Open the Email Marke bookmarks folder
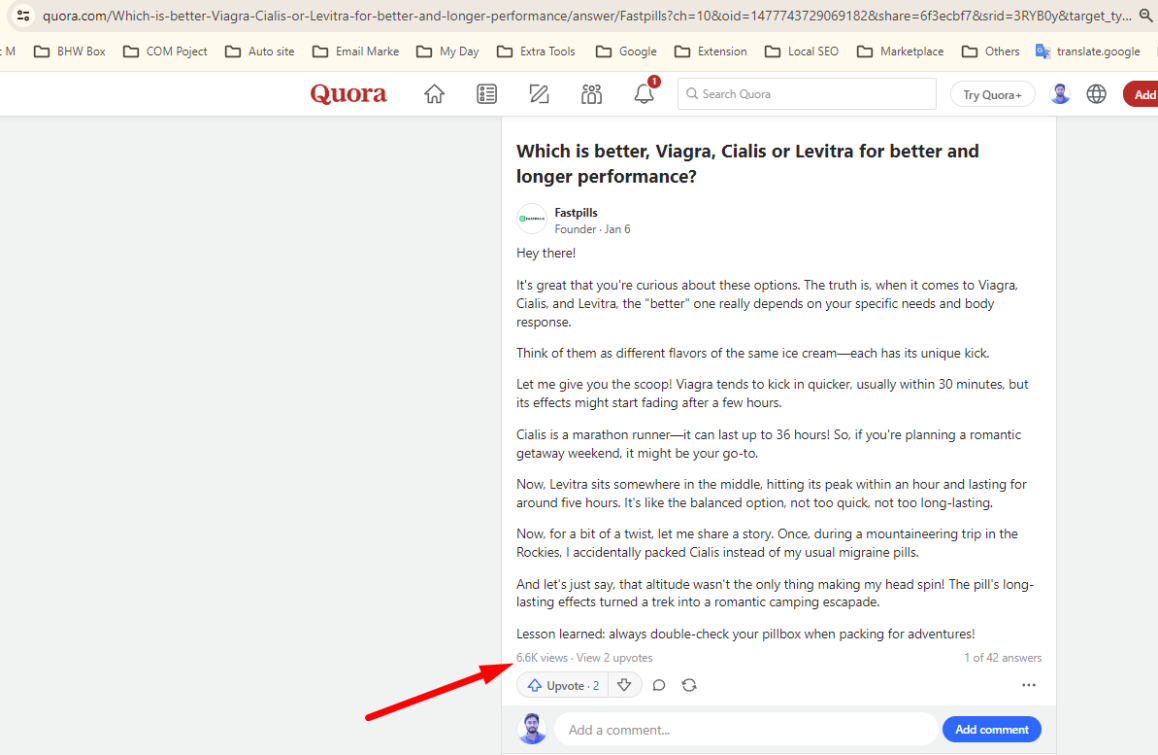 tap(356, 52)
